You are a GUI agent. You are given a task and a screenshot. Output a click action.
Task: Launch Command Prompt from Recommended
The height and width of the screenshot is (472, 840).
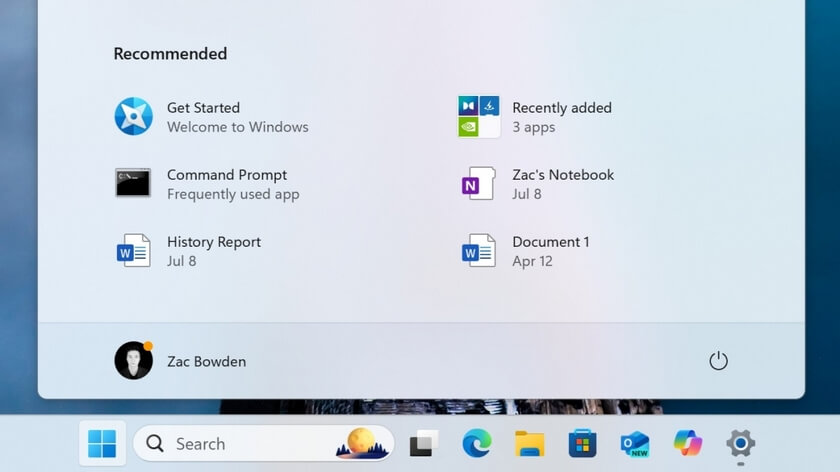tap(133, 184)
